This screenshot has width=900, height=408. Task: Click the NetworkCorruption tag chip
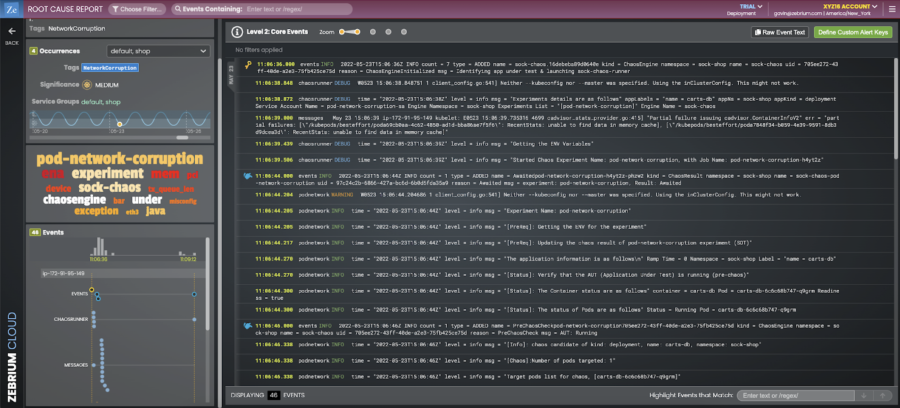(110, 68)
